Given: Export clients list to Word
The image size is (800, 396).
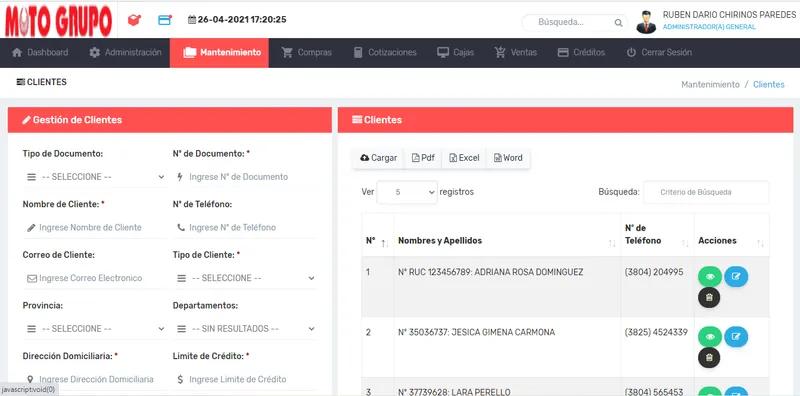Looking at the screenshot, I should pyautogui.click(x=508, y=158).
